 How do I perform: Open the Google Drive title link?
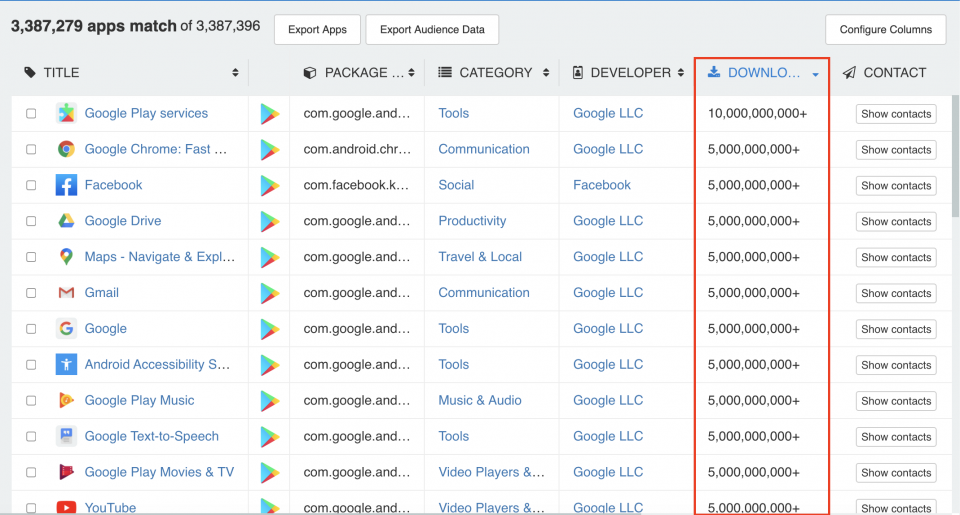coord(123,221)
